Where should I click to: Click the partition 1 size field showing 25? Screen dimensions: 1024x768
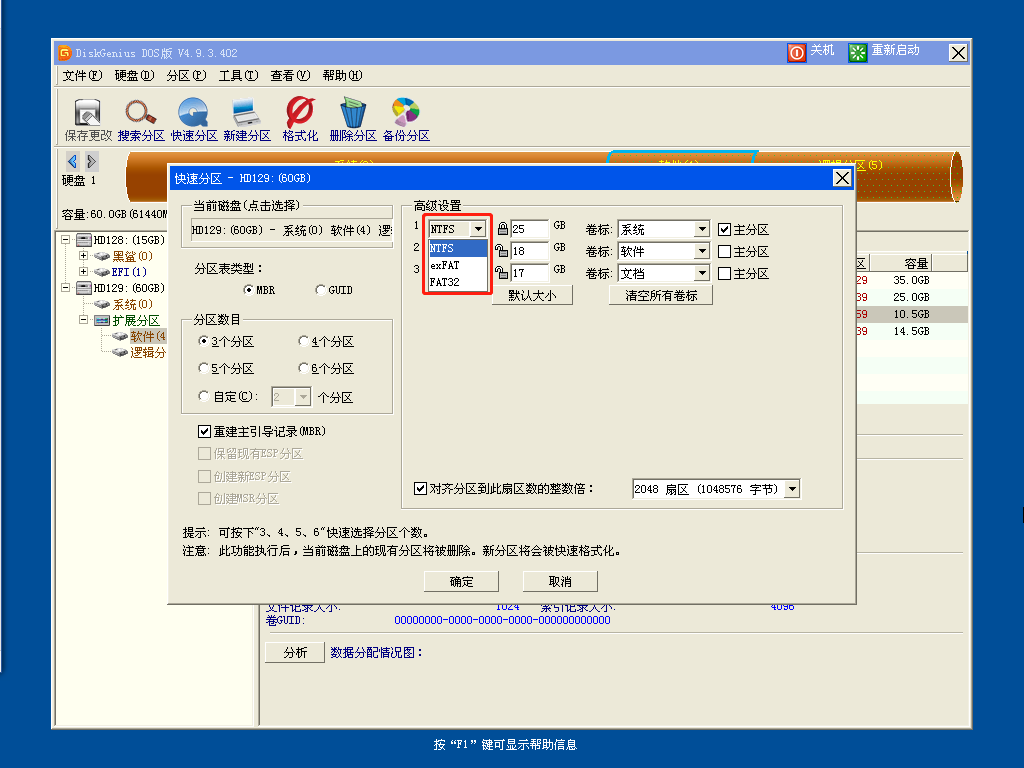coord(529,229)
